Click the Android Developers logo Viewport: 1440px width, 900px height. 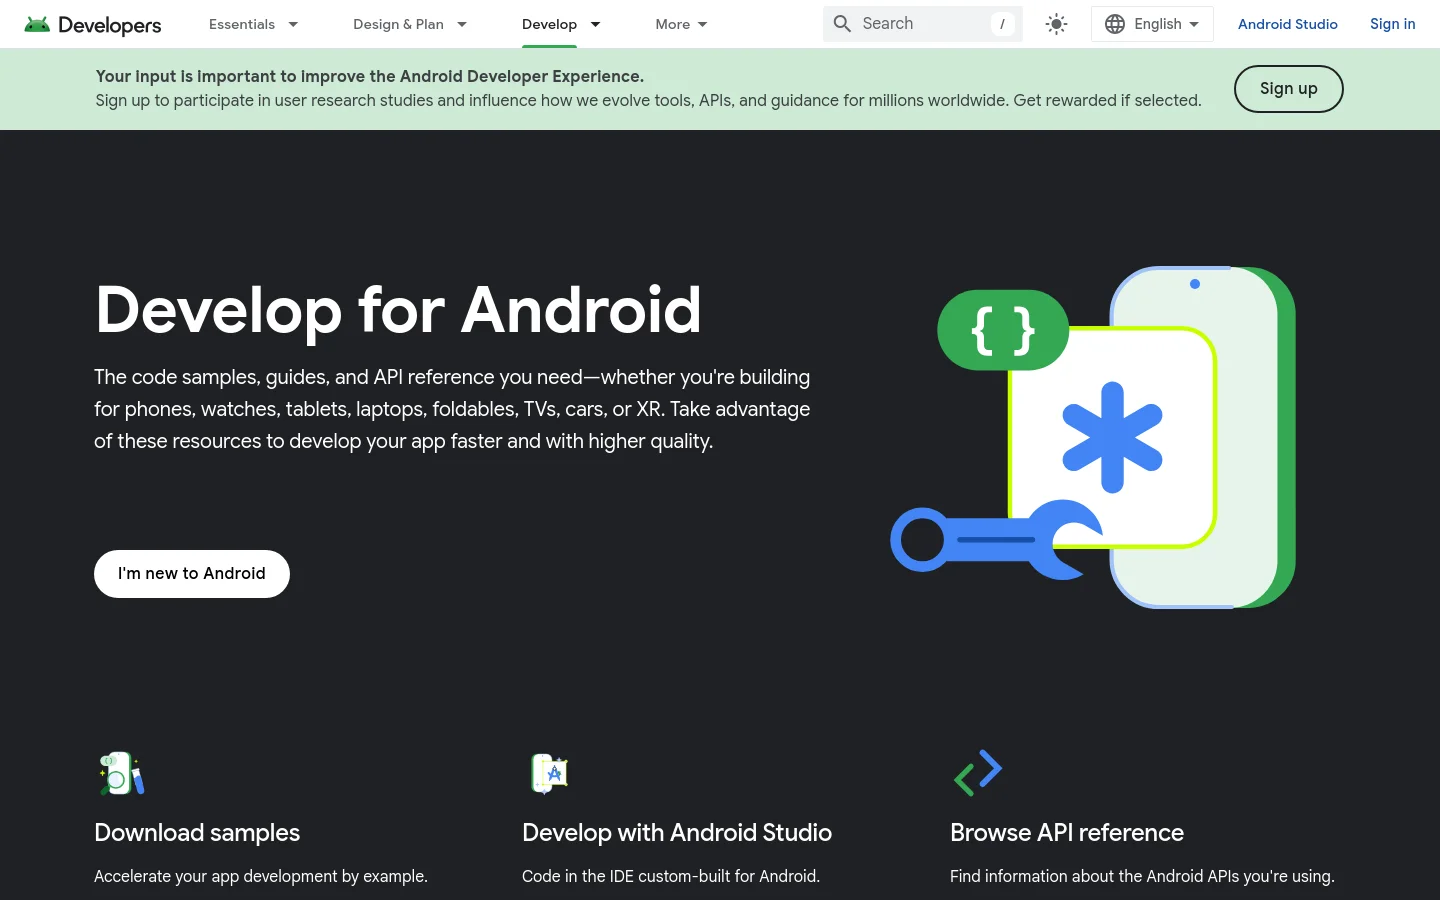click(93, 24)
